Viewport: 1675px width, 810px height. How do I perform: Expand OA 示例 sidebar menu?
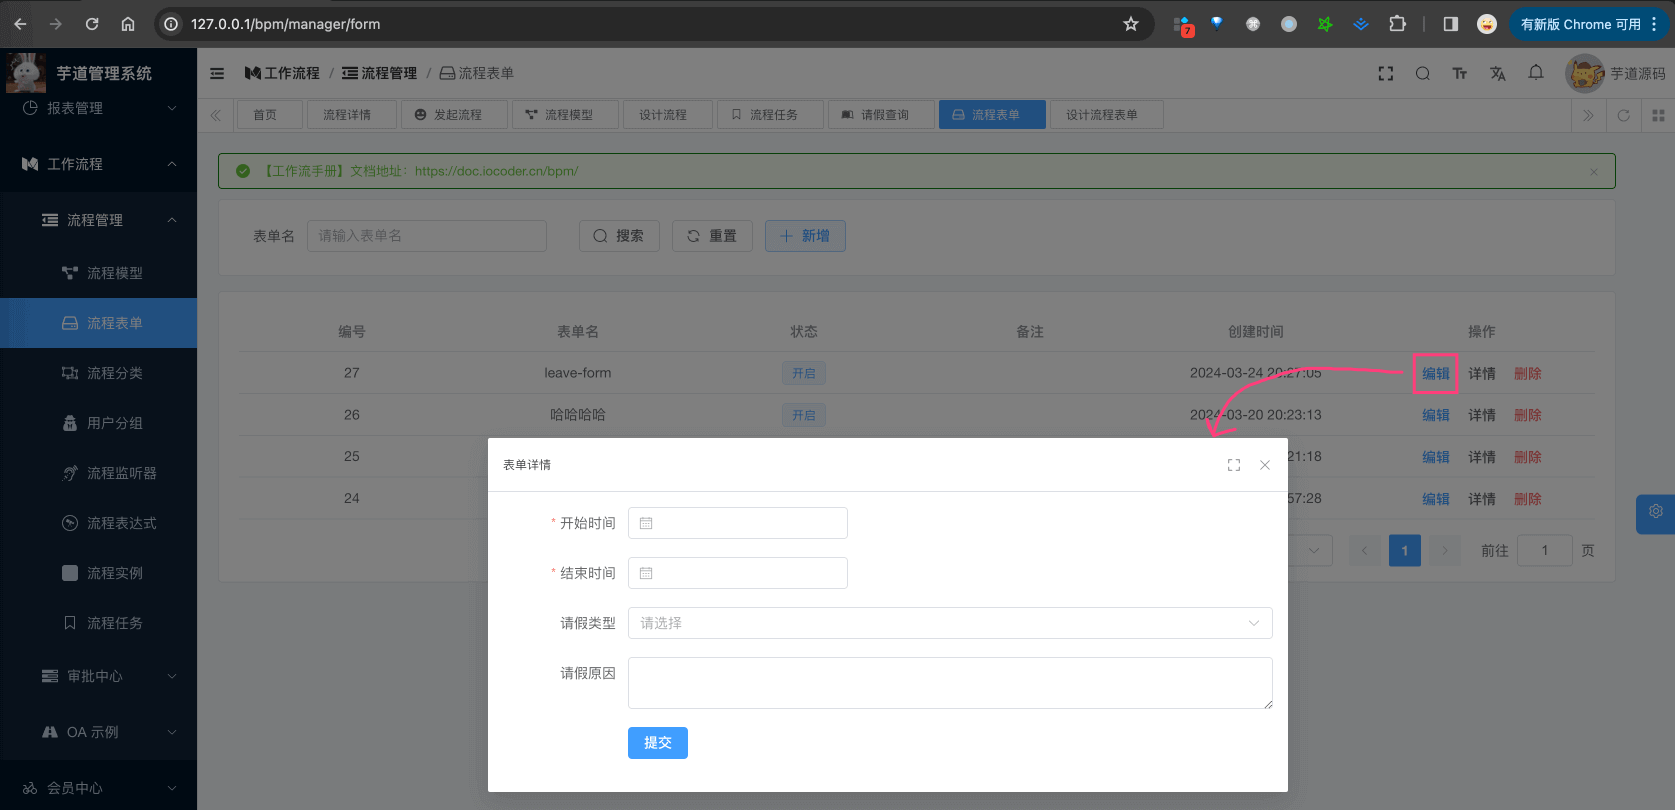(x=98, y=732)
